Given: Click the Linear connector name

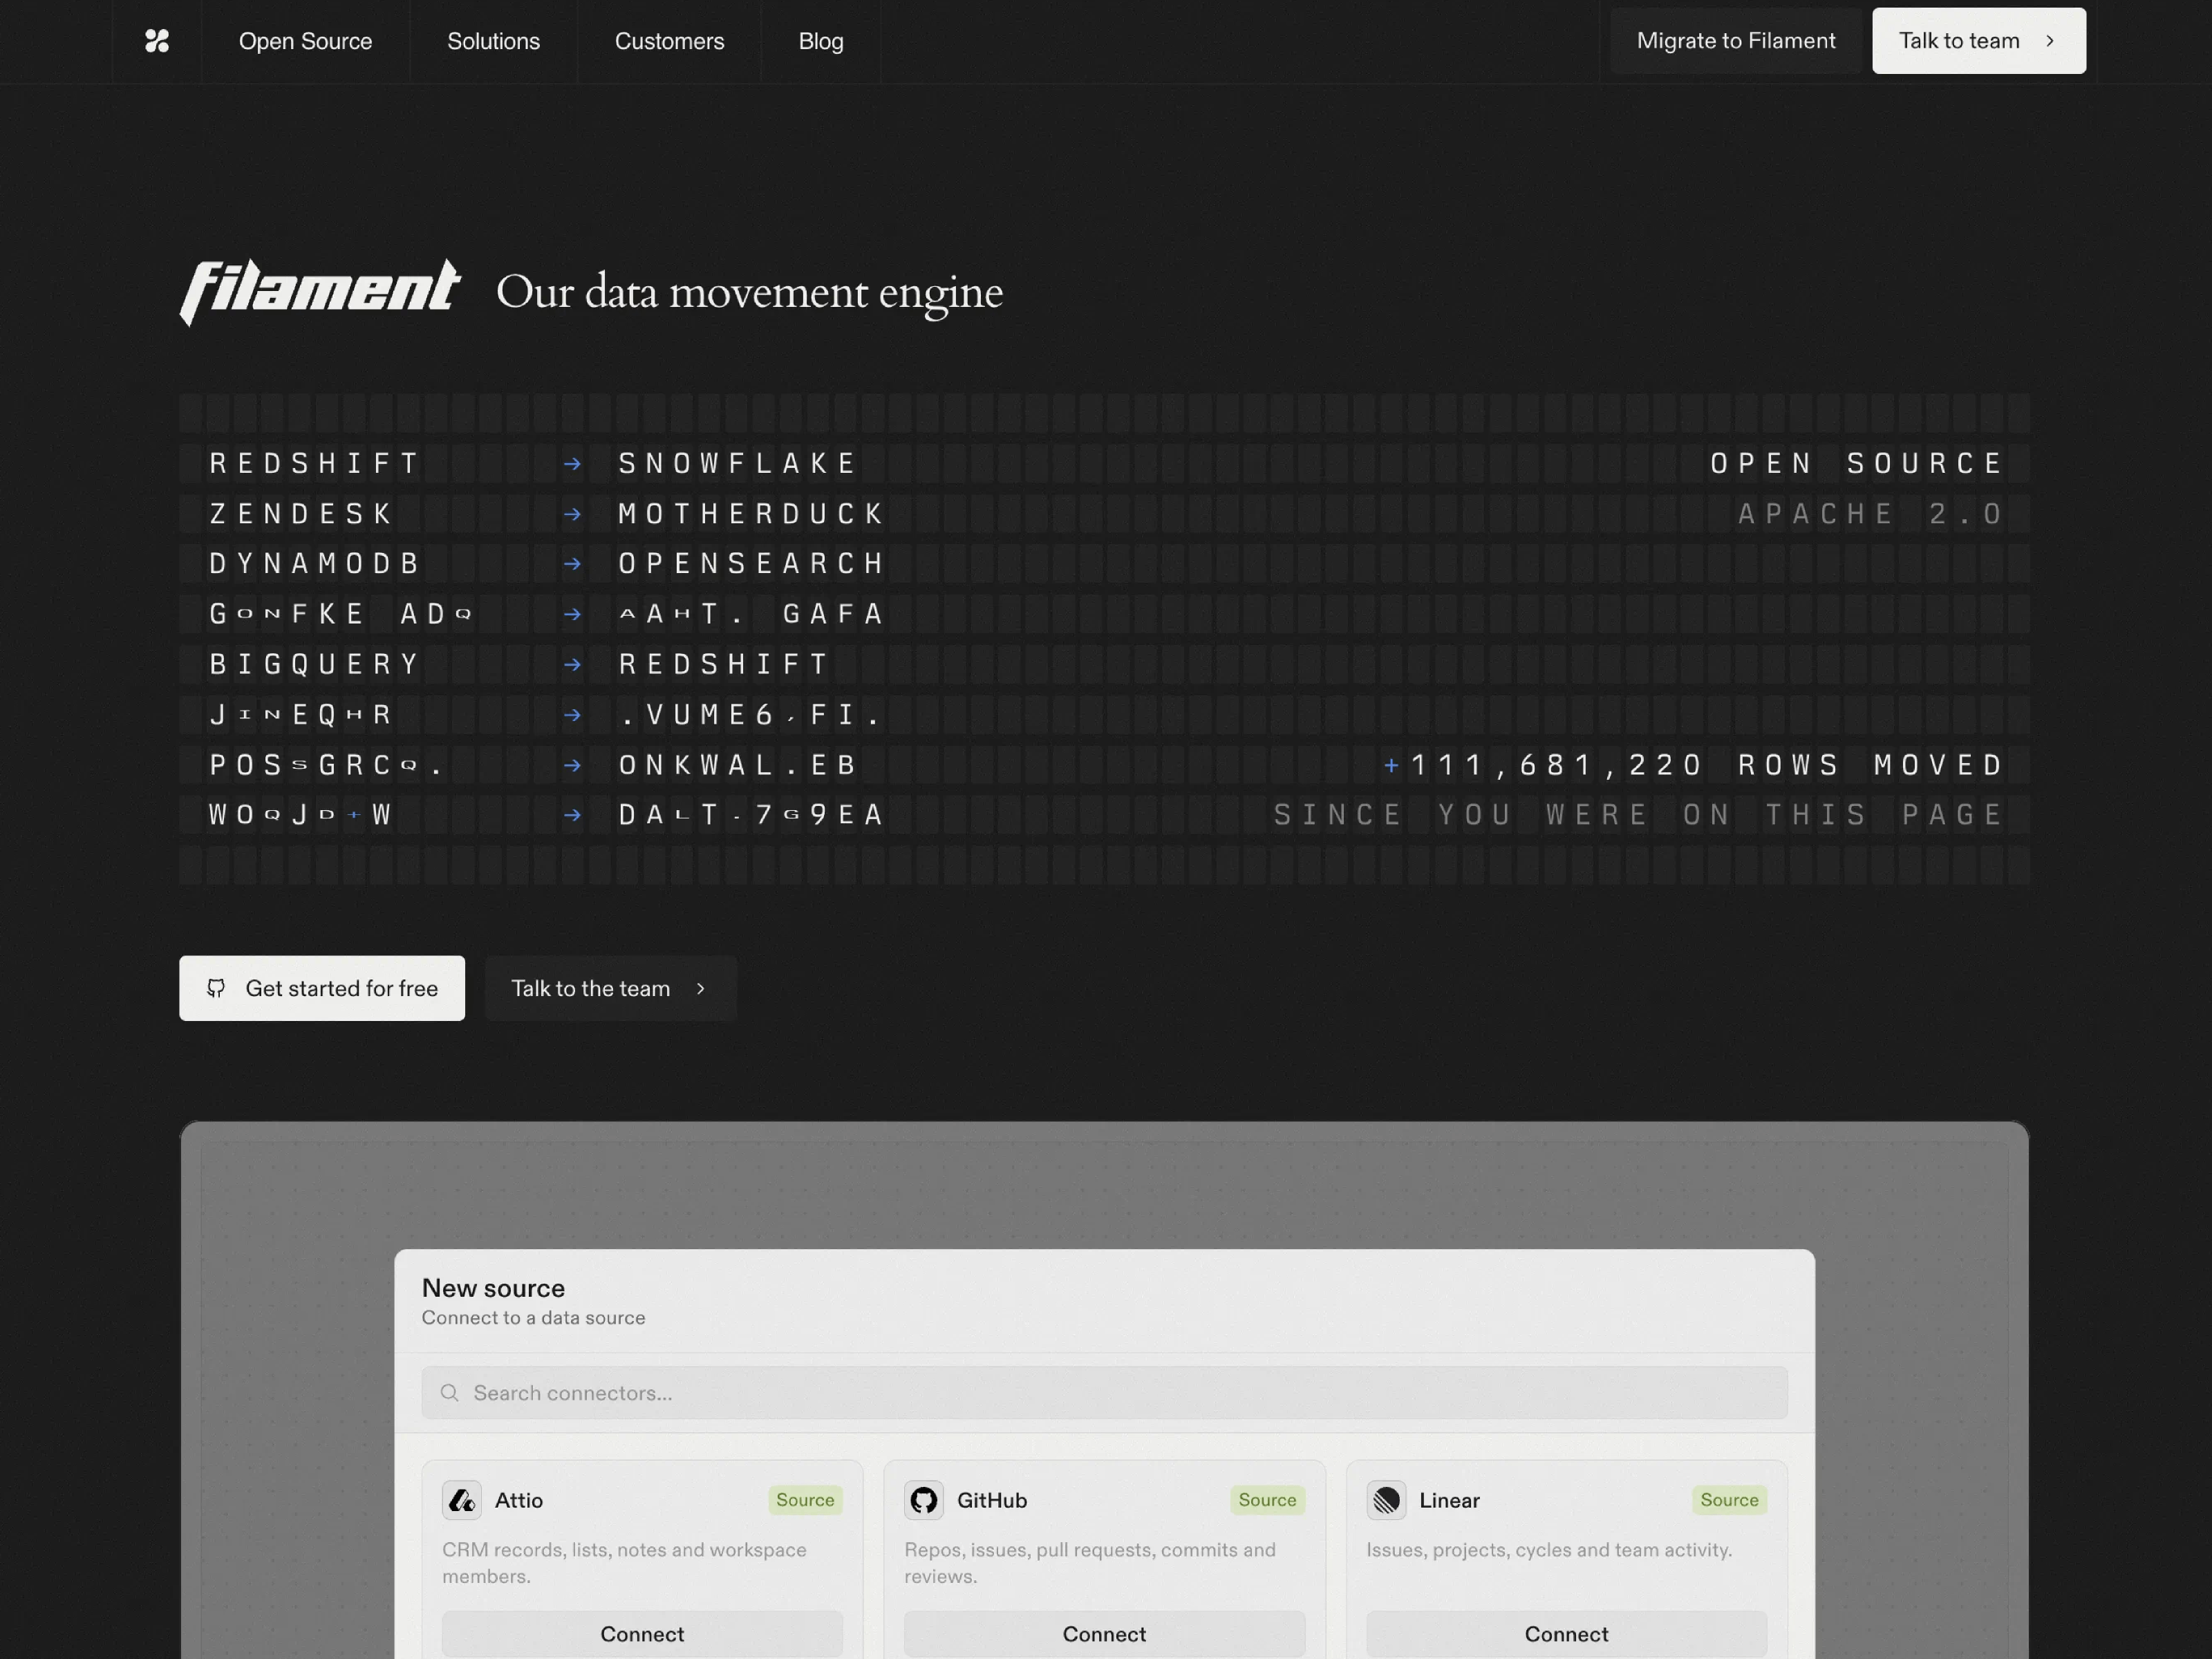Looking at the screenshot, I should point(1449,1500).
